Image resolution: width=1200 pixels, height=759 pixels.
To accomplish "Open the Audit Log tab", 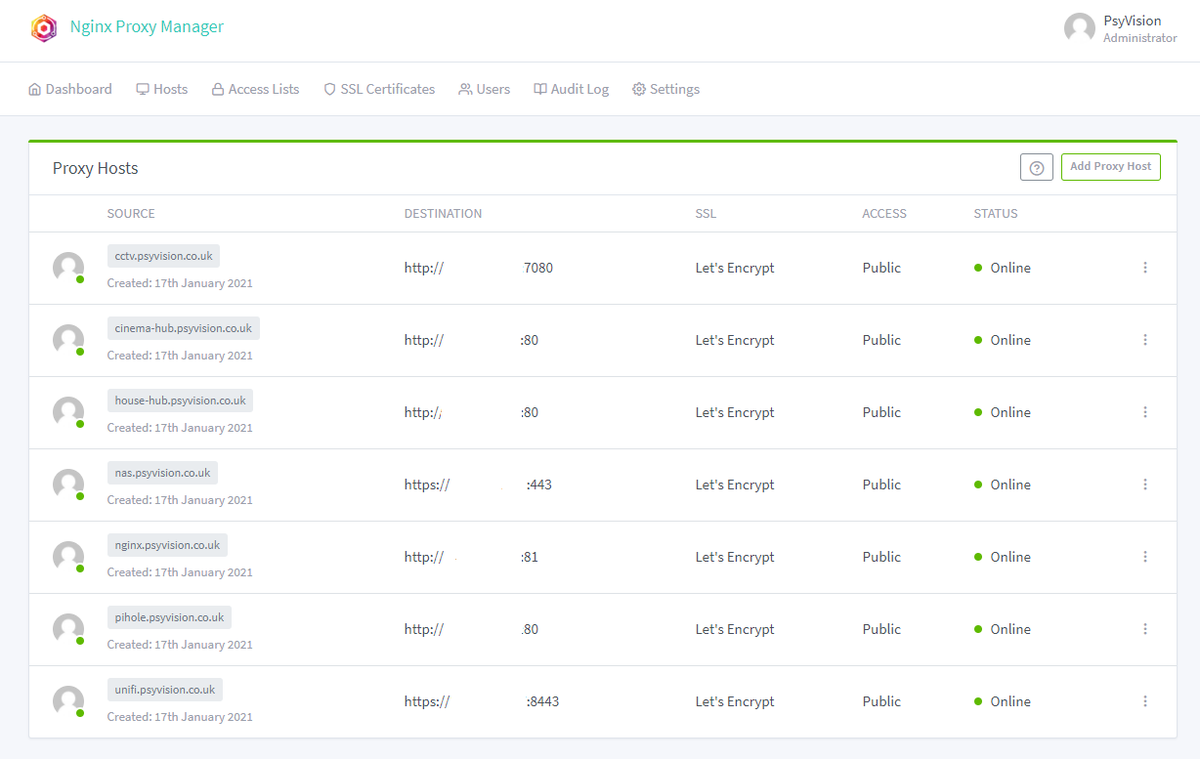I will 571,89.
